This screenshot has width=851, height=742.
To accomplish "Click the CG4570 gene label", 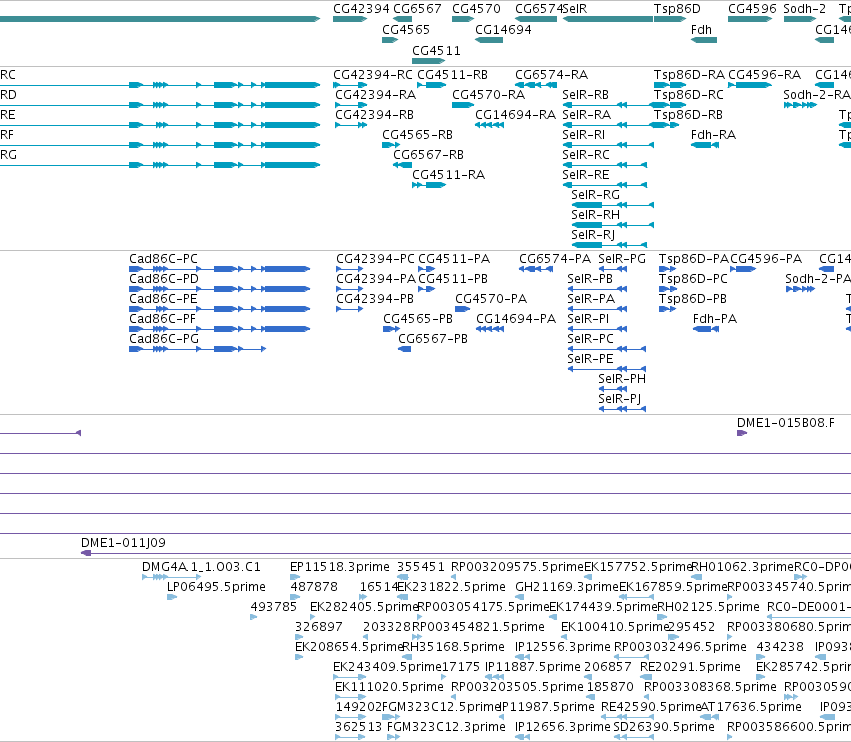I will pyautogui.click(x=476, y=9).
